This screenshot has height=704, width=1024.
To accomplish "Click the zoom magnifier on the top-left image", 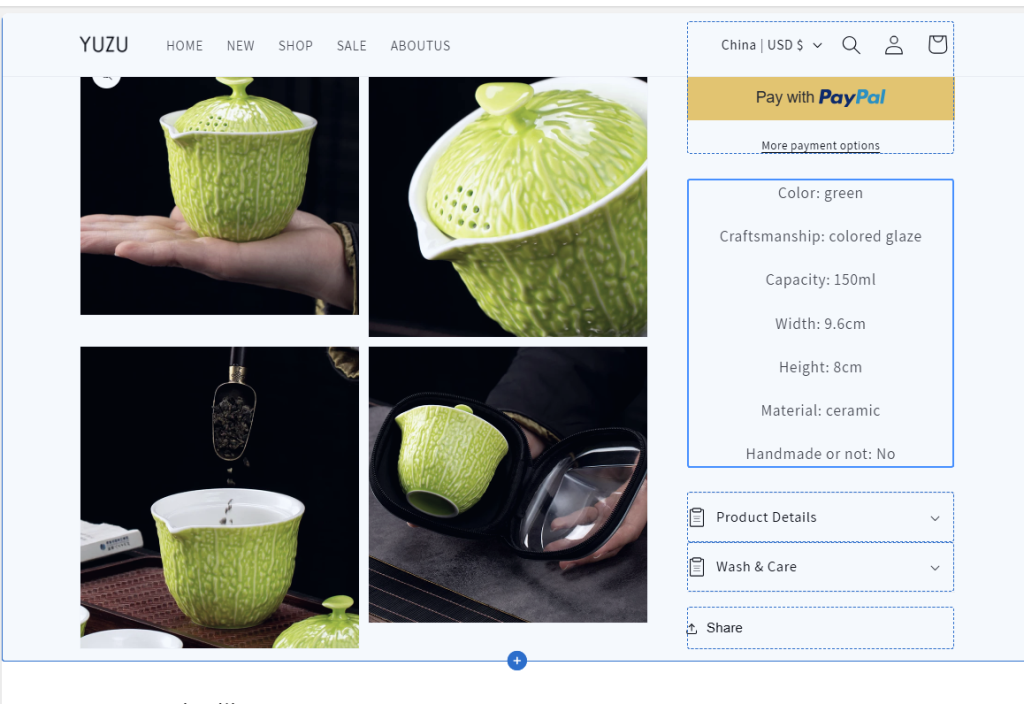I will tap(107, 76).
